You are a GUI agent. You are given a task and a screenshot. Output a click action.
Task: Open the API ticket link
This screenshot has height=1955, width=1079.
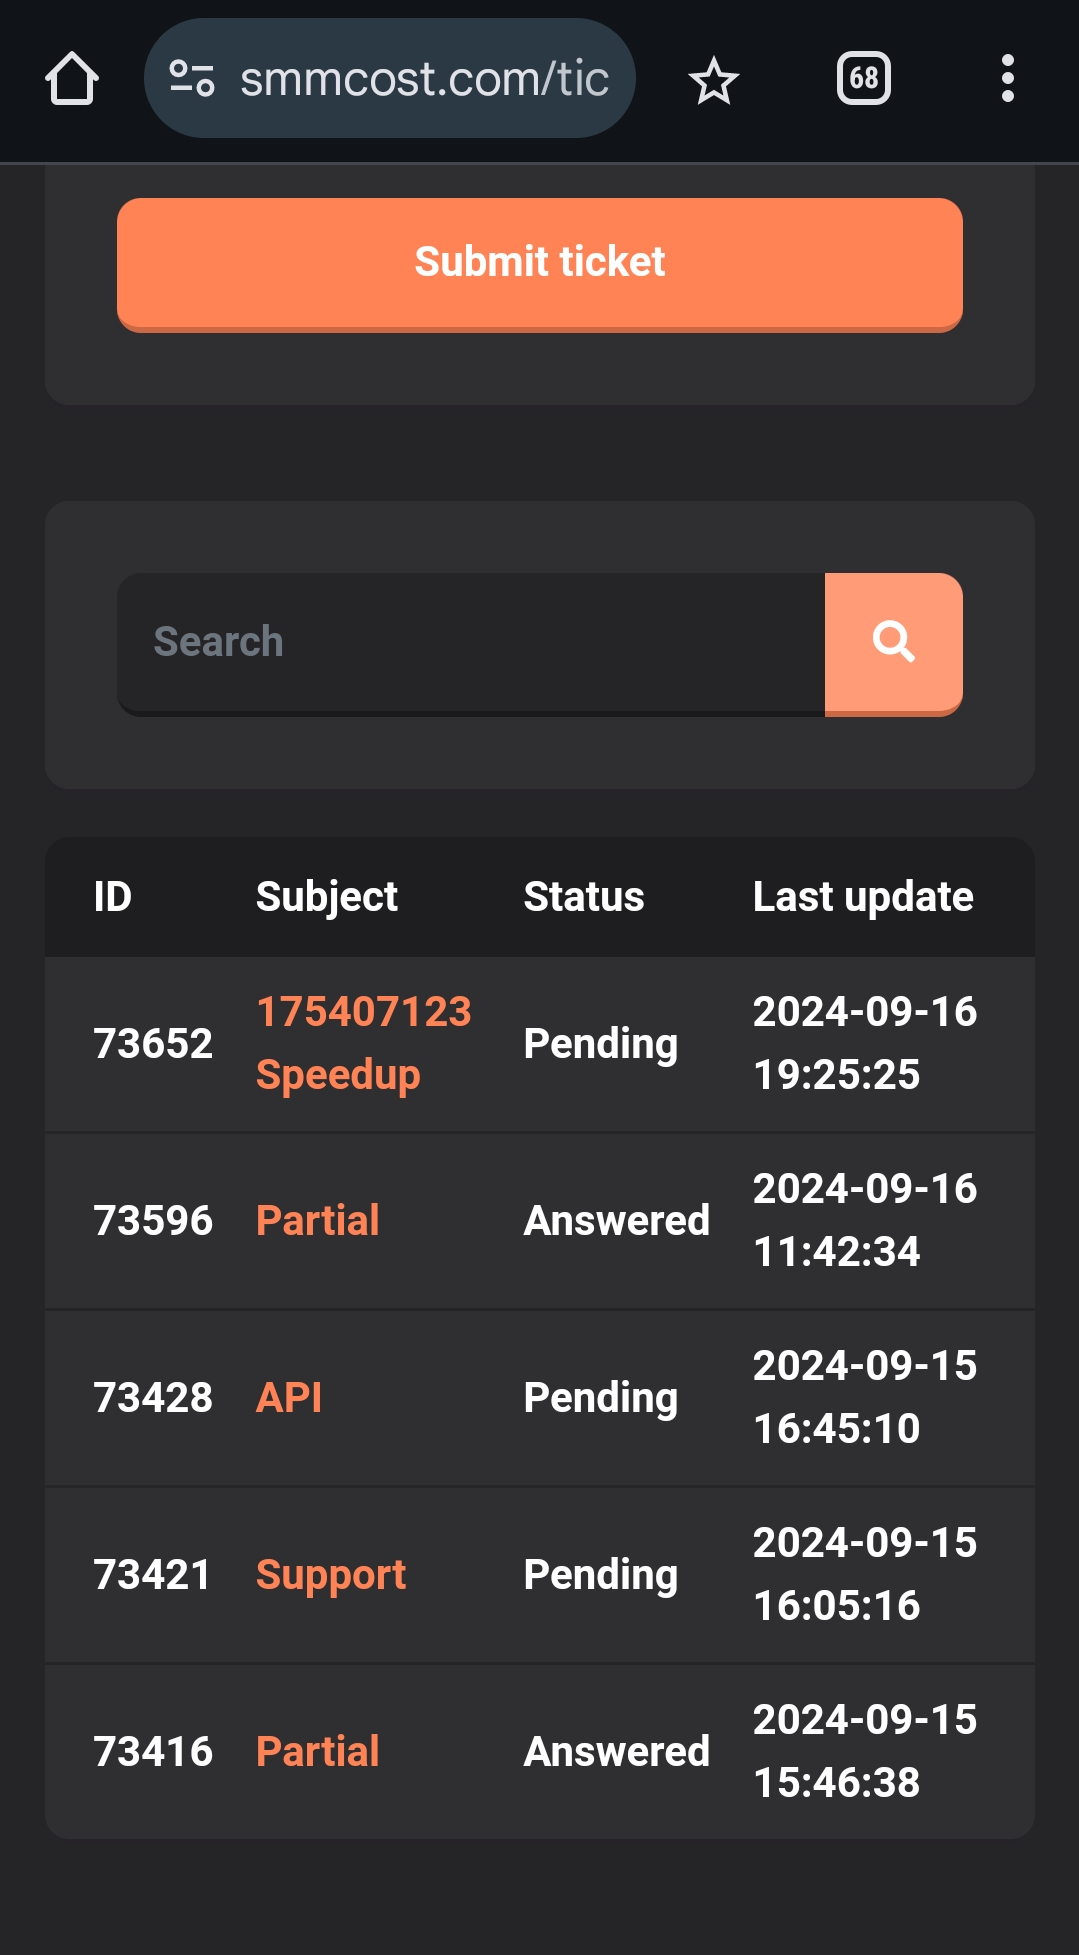(289, 1397)
